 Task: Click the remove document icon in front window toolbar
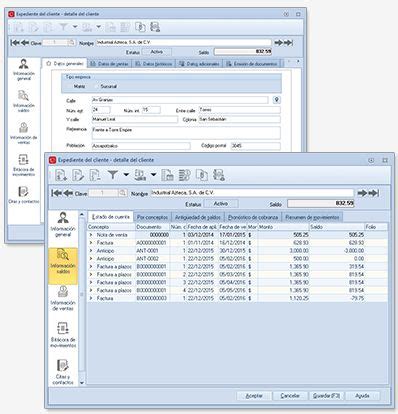(95, 175)
